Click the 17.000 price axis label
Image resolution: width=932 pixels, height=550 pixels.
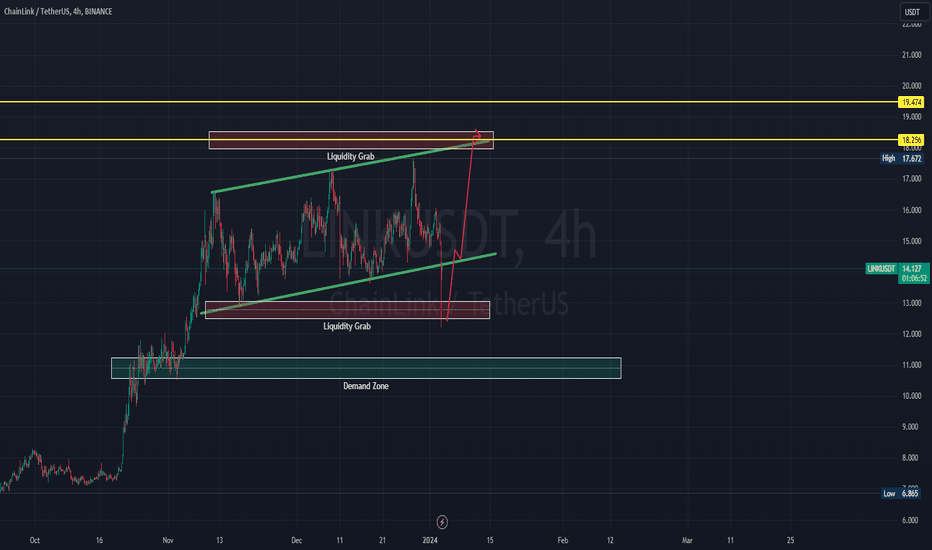[912, 179]
